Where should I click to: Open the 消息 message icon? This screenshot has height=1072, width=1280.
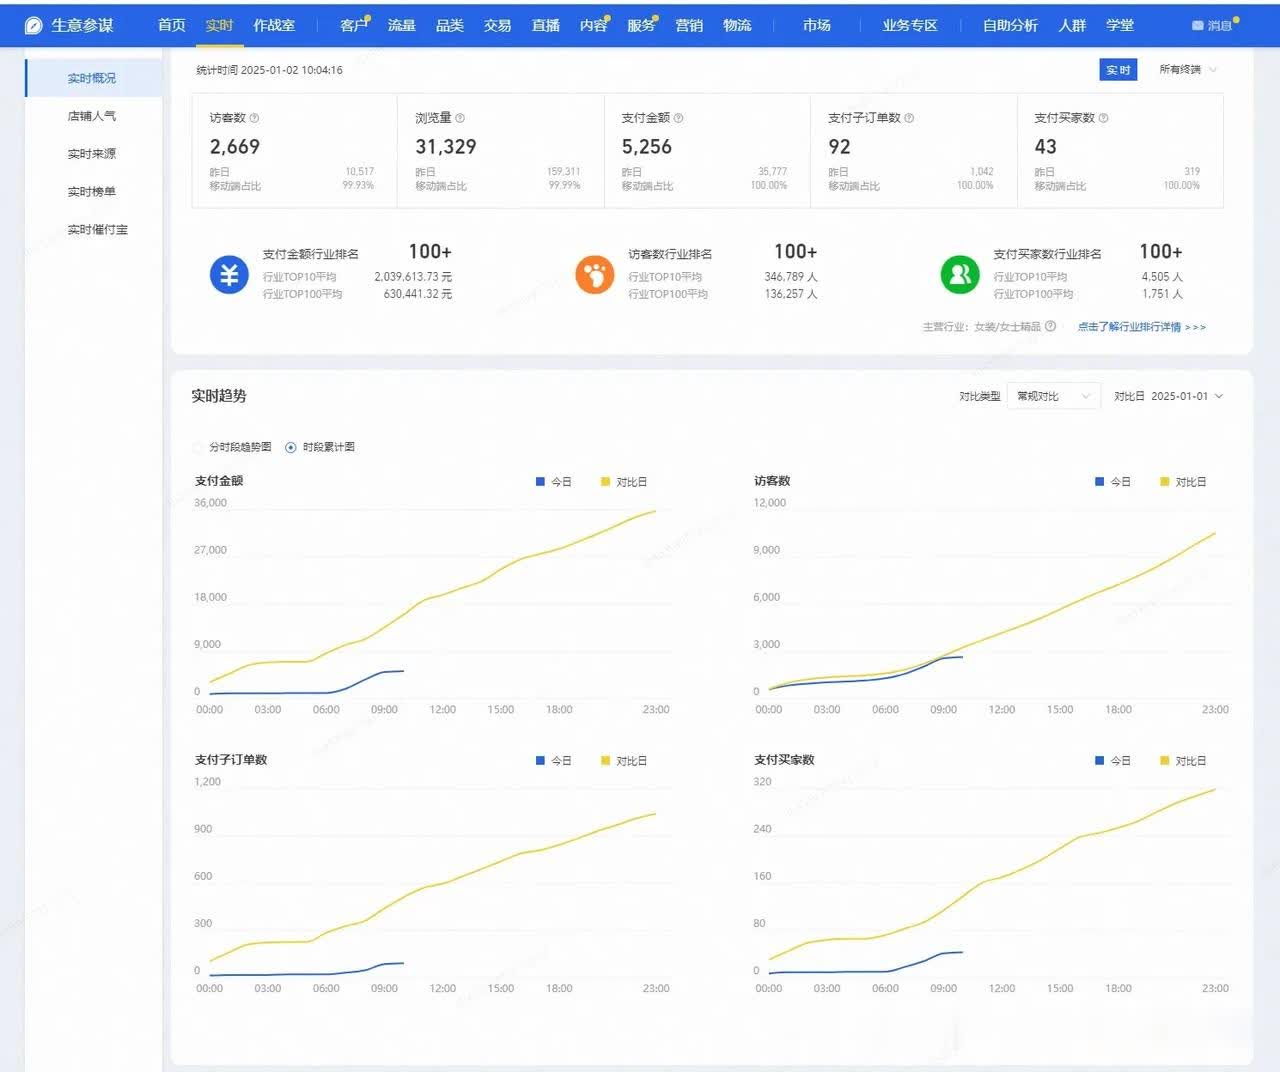click(x=1198, y=26)
